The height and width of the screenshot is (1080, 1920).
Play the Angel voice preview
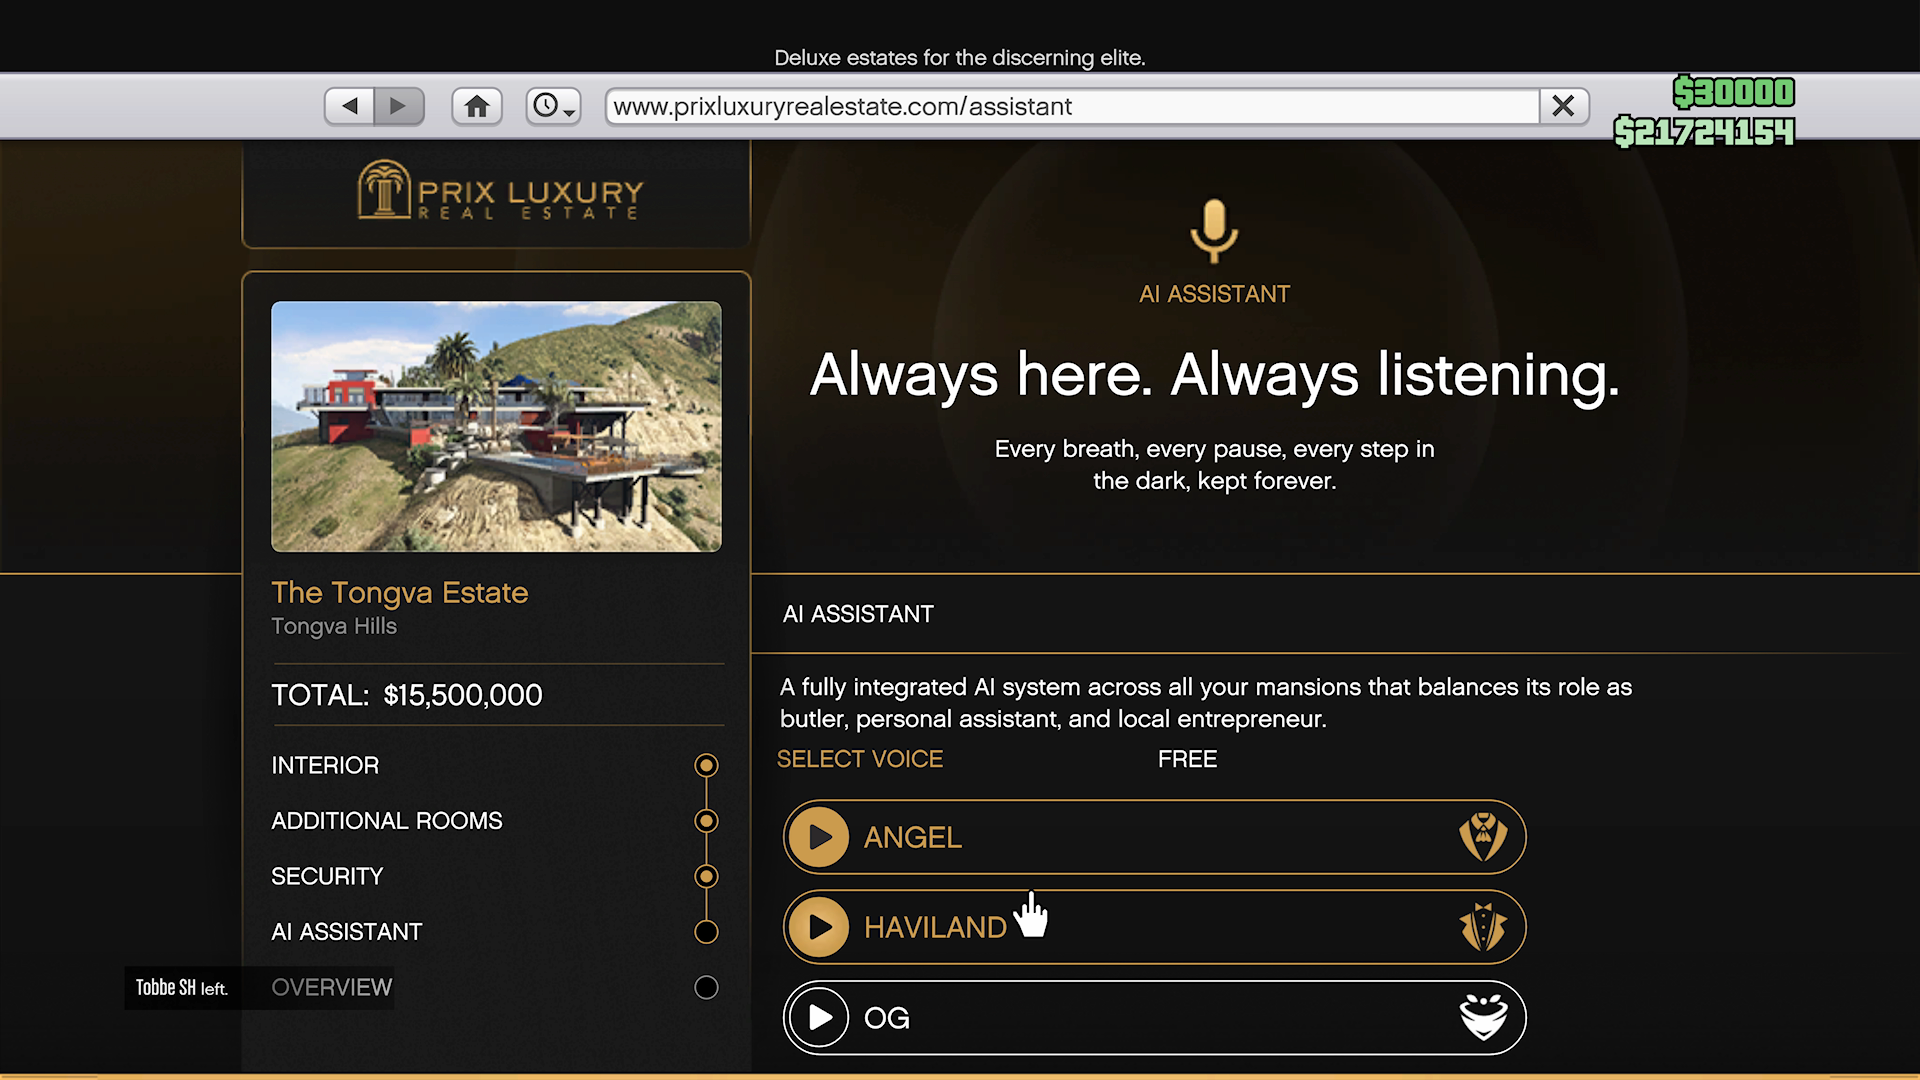[819, 837]
